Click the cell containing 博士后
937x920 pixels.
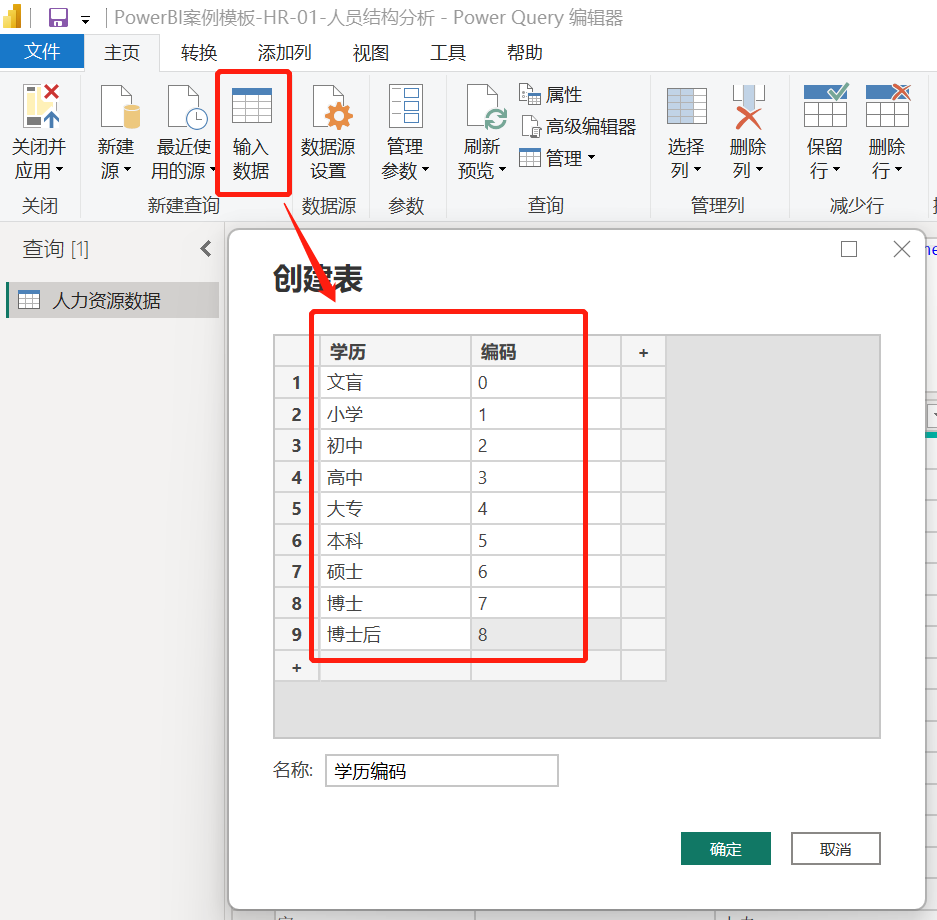(x=396, y=634)
